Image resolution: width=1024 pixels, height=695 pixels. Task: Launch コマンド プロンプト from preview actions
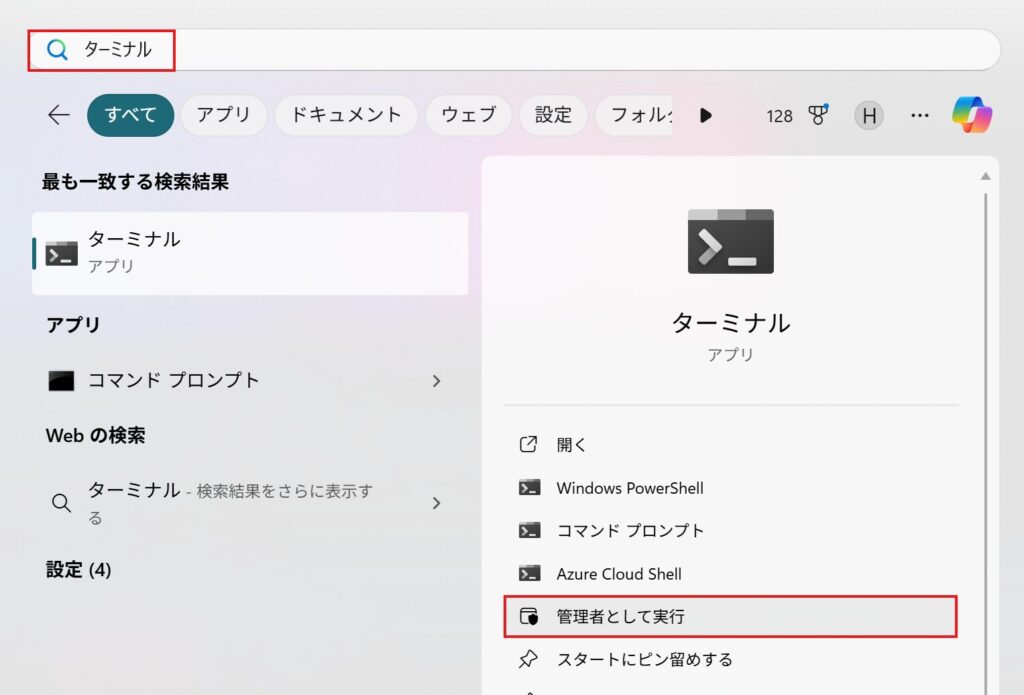coord(730,530)
